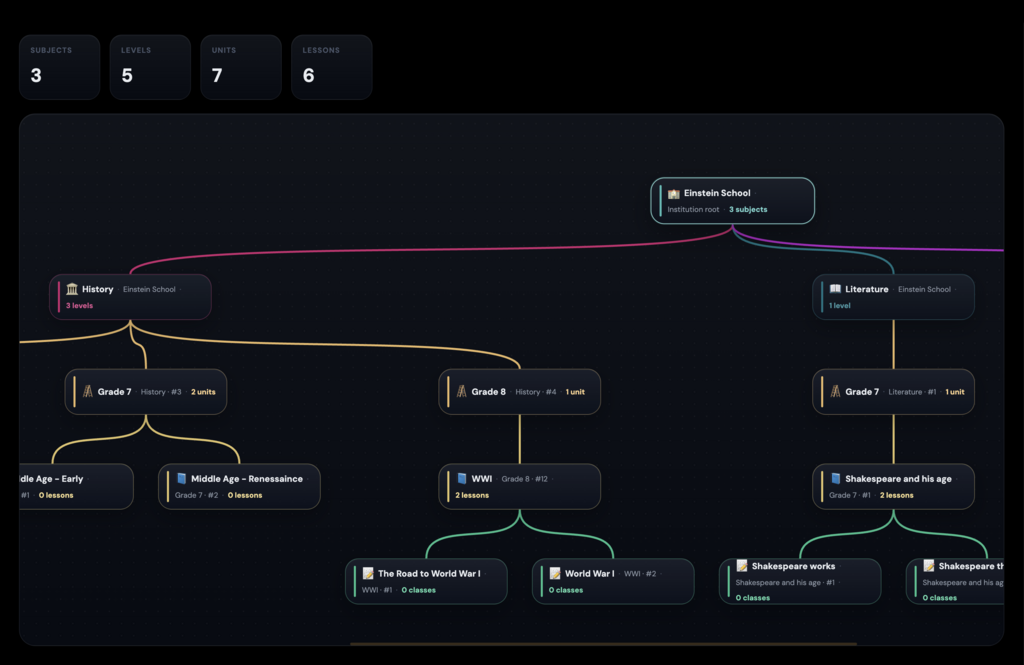Click the '3 subjects' label on Einstein School
The width and height of the screenshot is (1024, 665).
pyautogui.click(x=748, y=210)
